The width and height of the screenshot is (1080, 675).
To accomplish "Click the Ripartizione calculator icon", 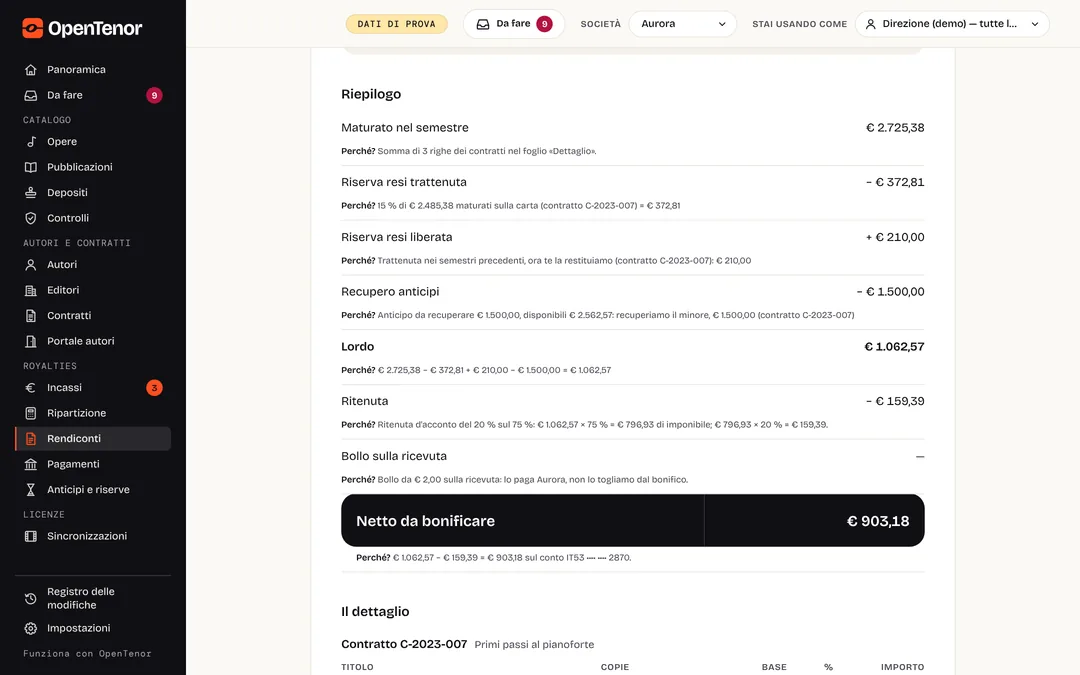I will [30, 413].
